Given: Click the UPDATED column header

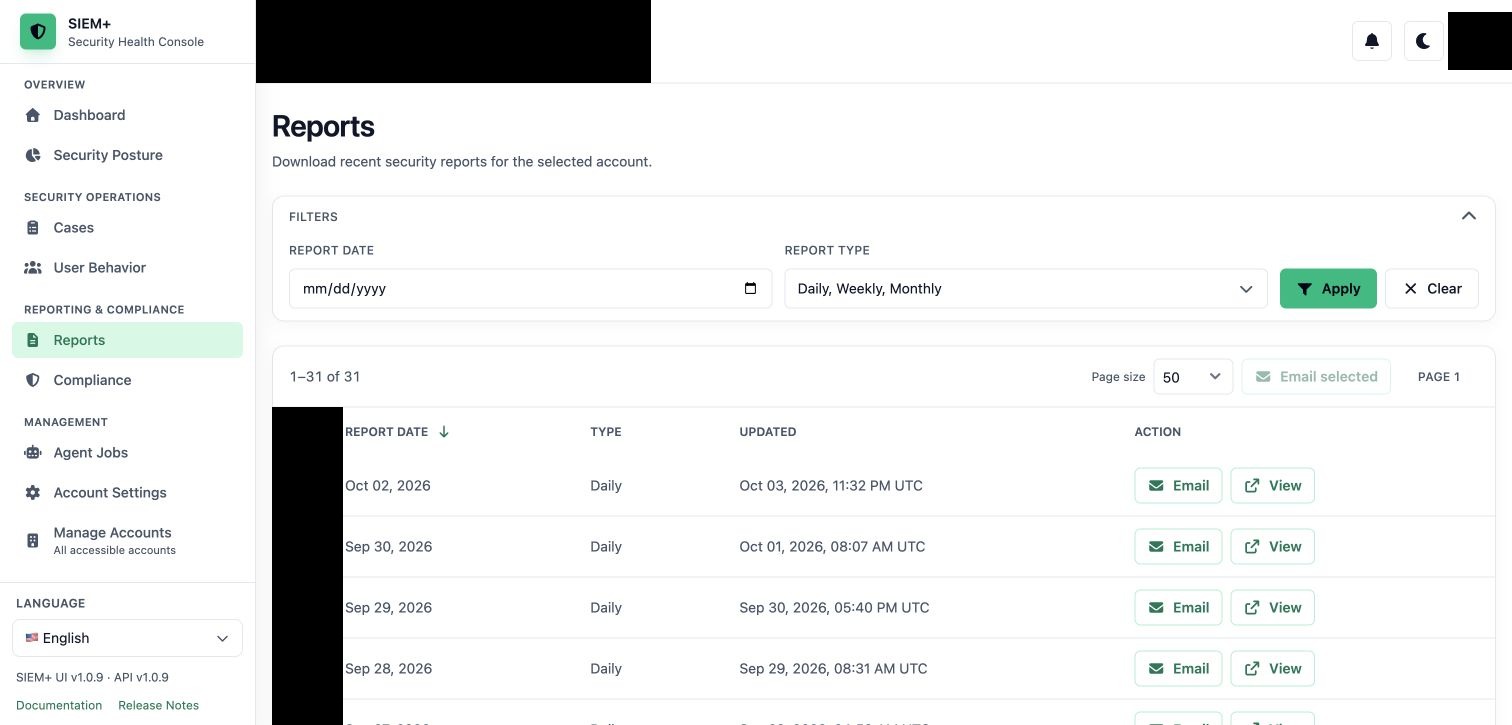Looking at the screenshot, I should pos(768,432).
